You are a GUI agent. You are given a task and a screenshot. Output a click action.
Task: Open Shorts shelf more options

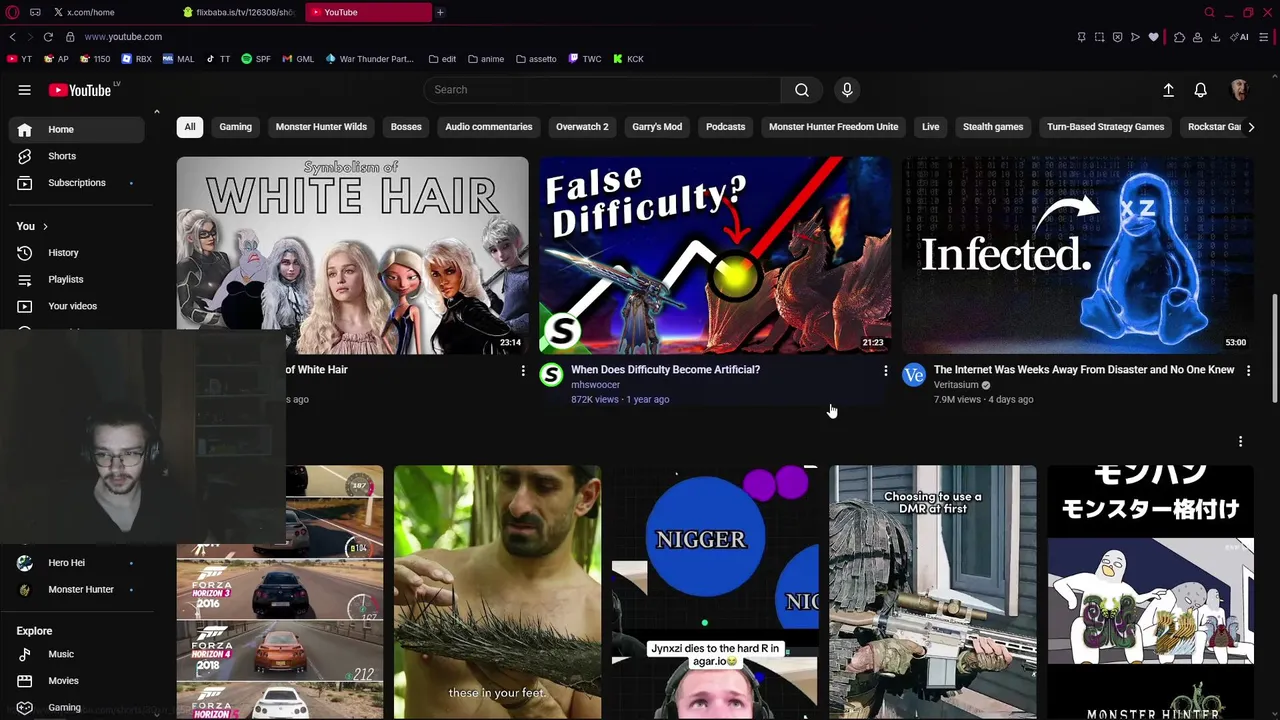click(x=1240, y=441)
